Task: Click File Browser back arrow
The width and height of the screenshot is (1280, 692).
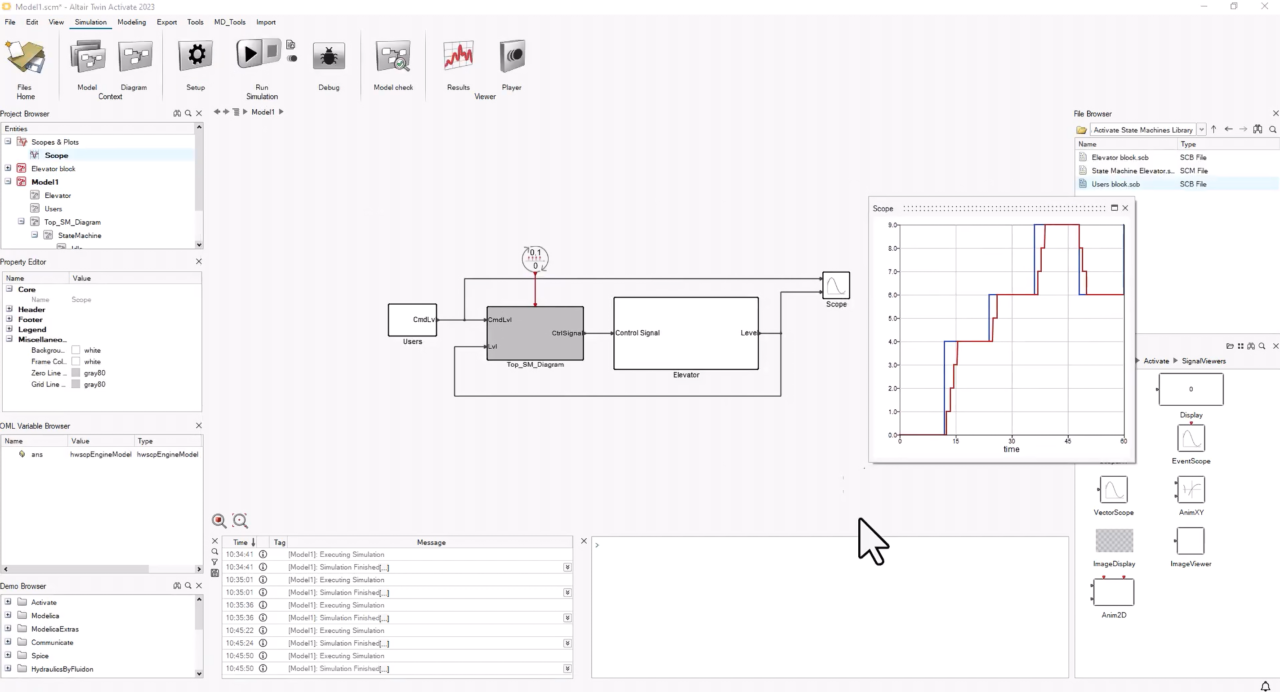Action: click(x=1229, y=130)
